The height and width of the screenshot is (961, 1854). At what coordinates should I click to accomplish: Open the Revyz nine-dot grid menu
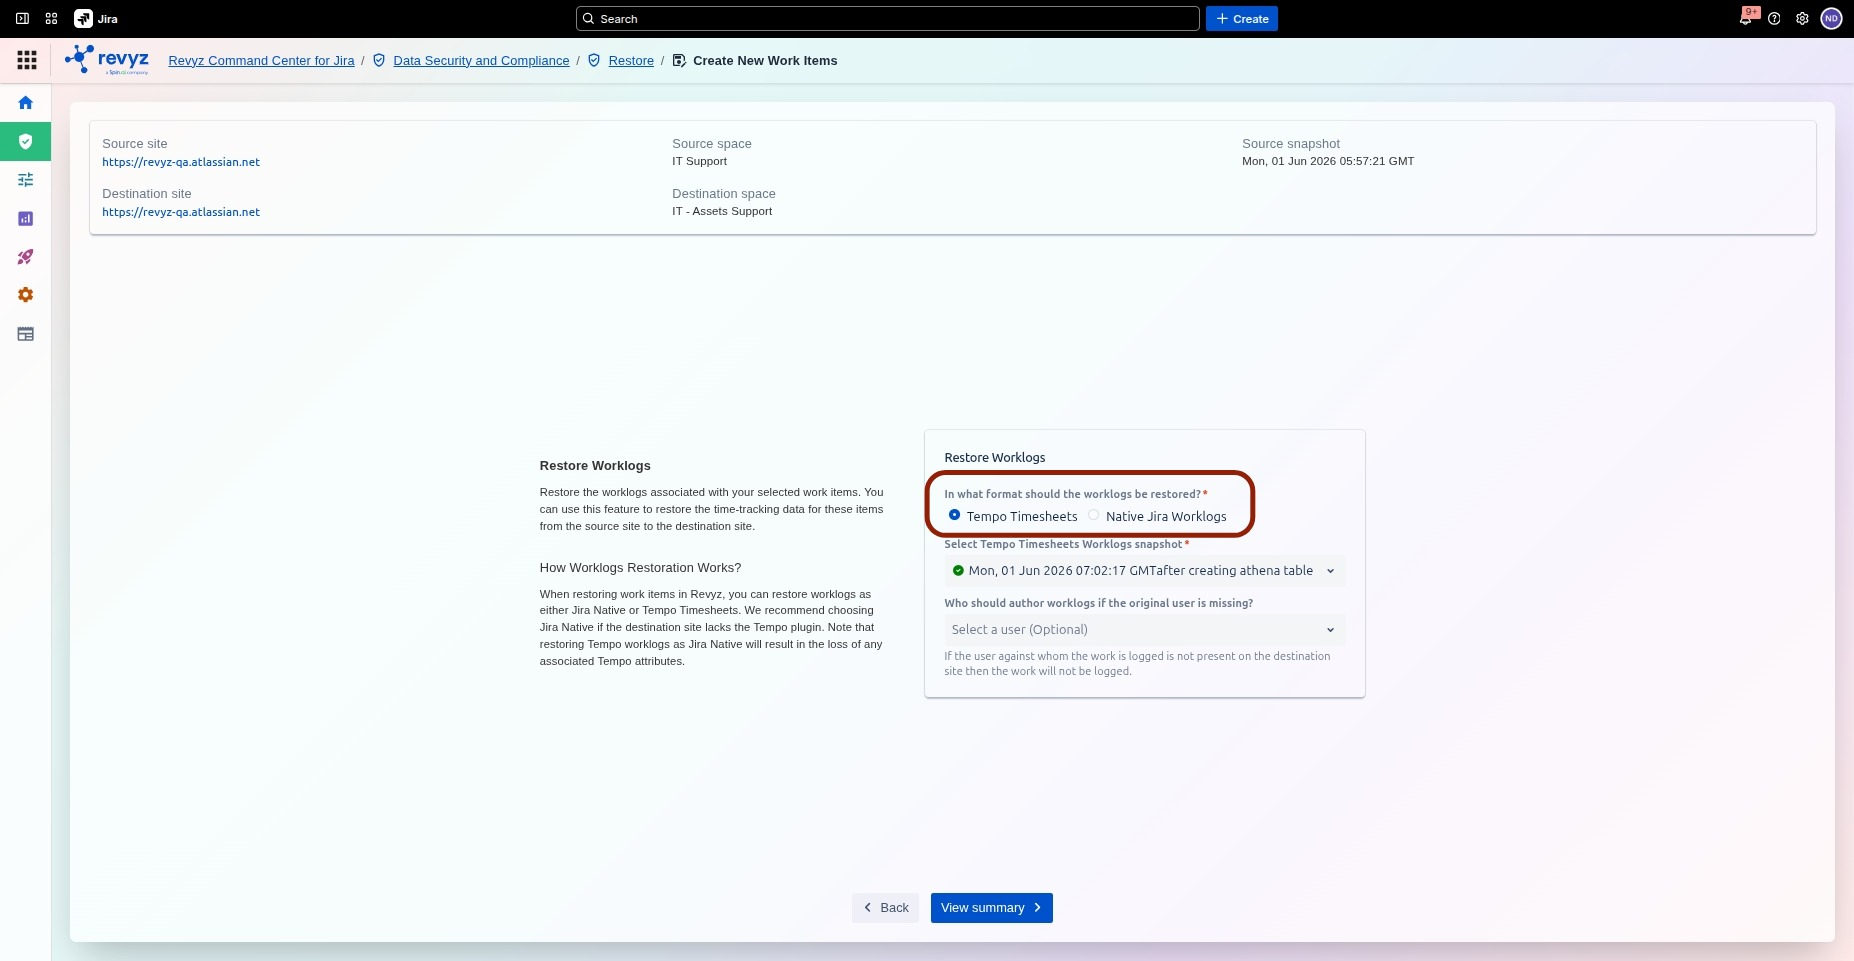[x=27, y=61]
